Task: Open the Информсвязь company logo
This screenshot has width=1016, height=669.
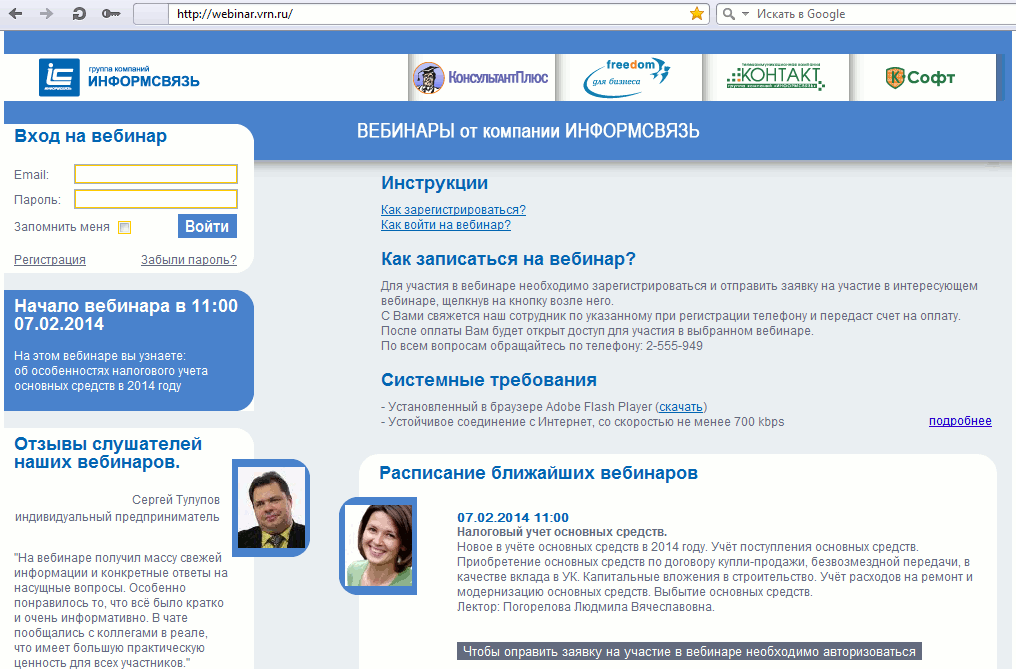Action: pyautogui.click(x=119, y=77)
